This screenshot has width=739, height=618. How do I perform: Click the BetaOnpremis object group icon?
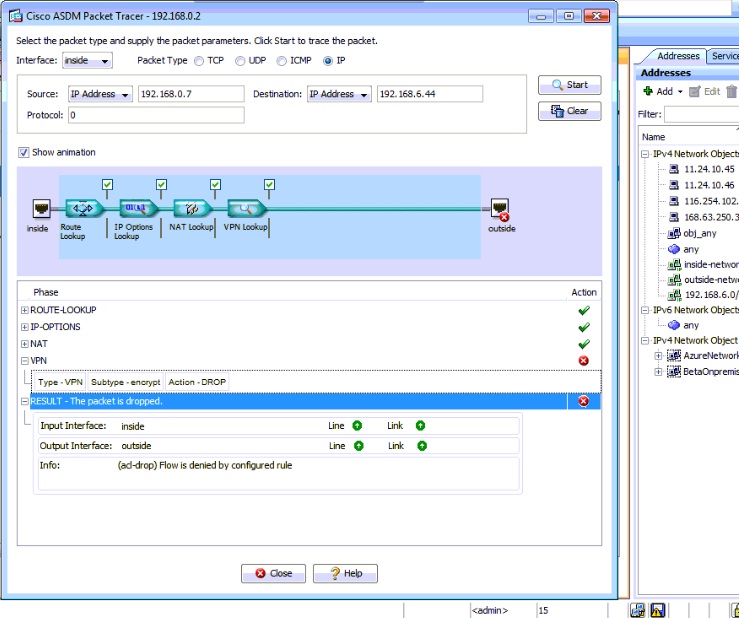[x=674, y=371]
